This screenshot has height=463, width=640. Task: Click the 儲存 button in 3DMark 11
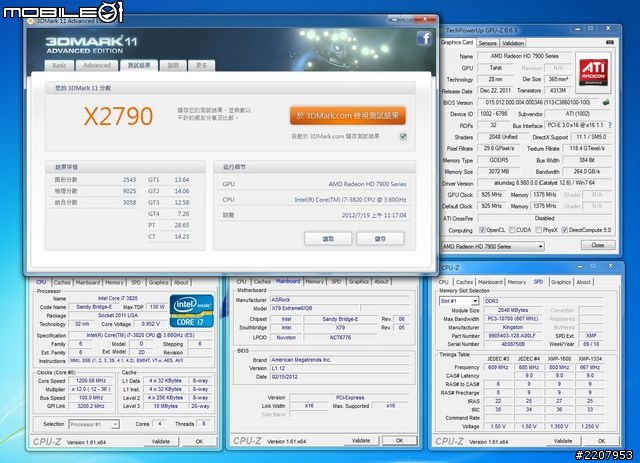pos(380,238)
